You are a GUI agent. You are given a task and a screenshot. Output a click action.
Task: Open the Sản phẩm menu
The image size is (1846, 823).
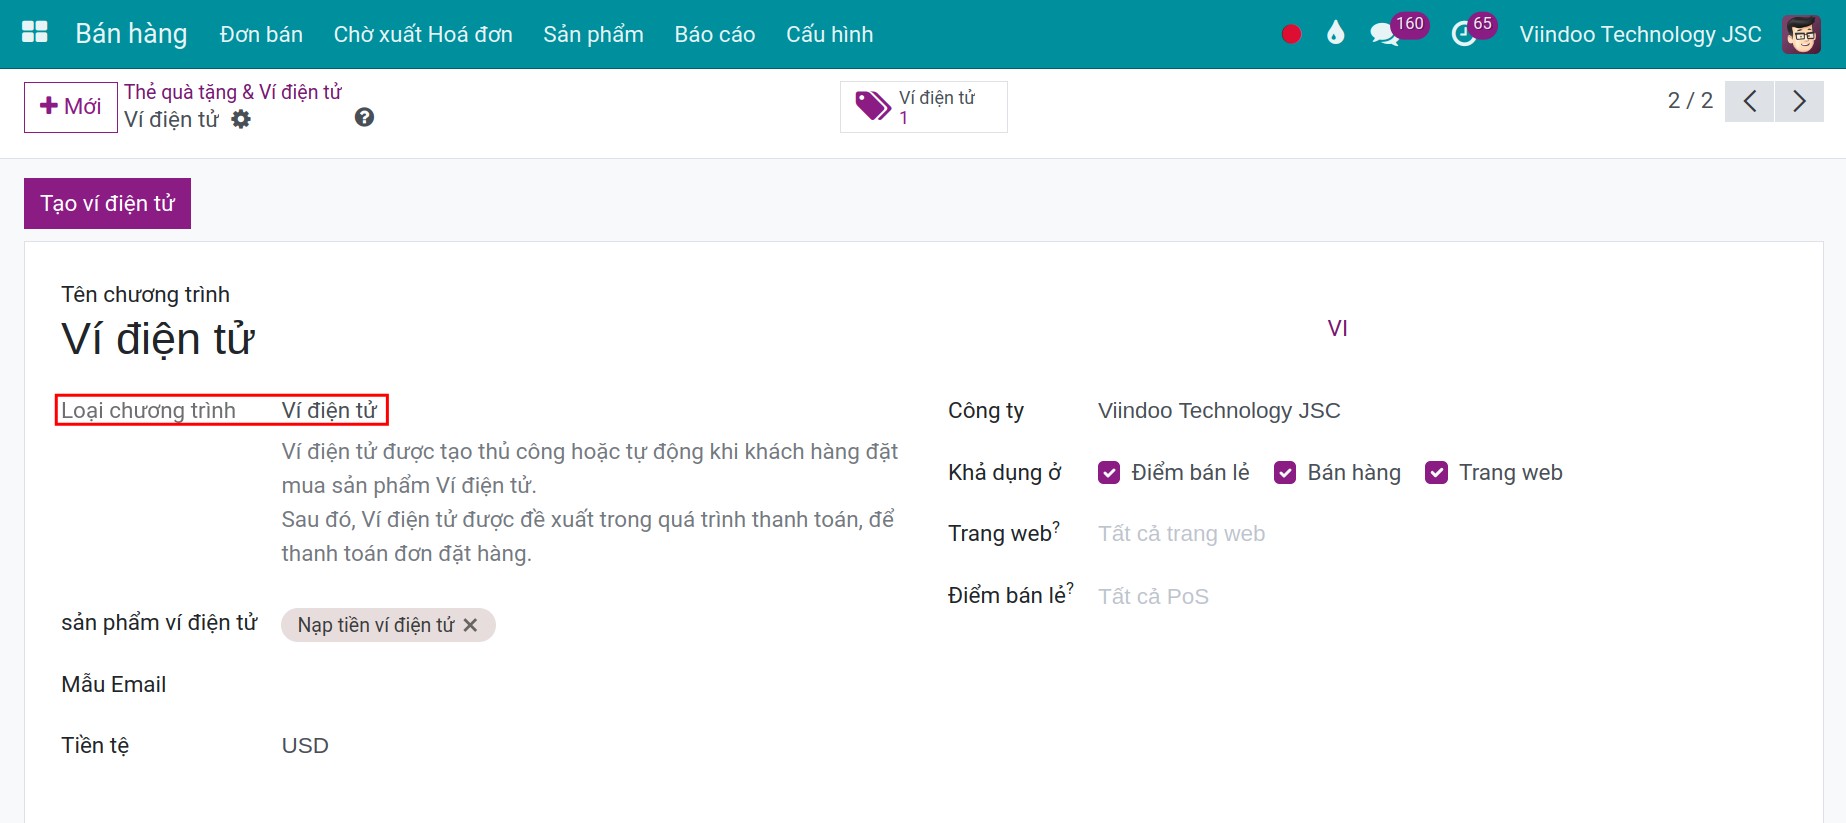[593, 34]
